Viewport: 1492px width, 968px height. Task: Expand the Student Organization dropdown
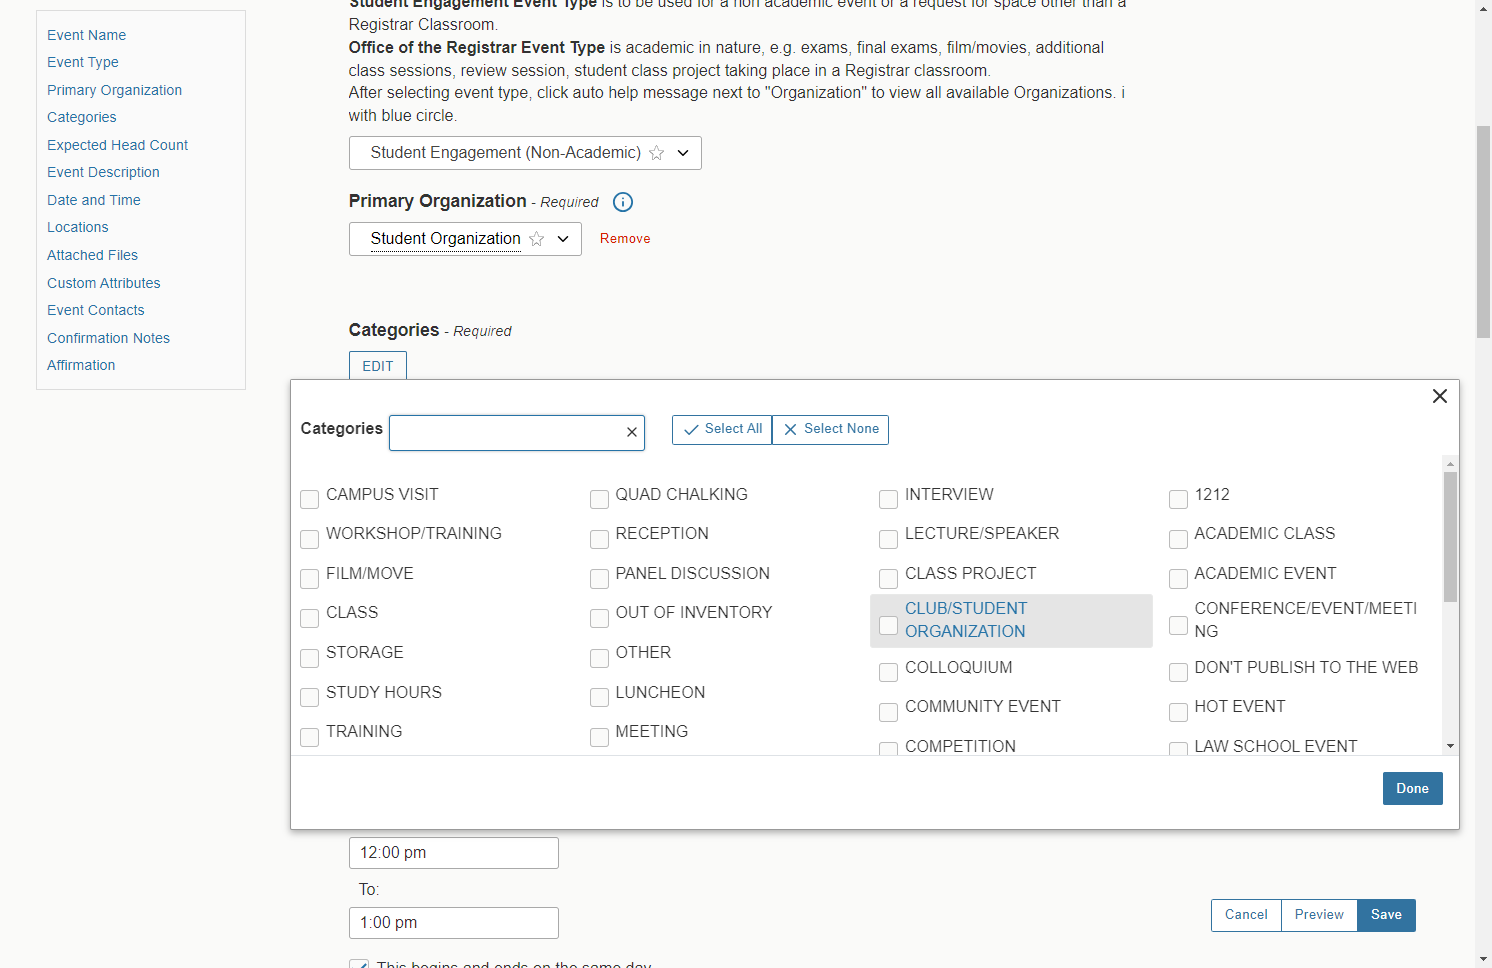563,239
